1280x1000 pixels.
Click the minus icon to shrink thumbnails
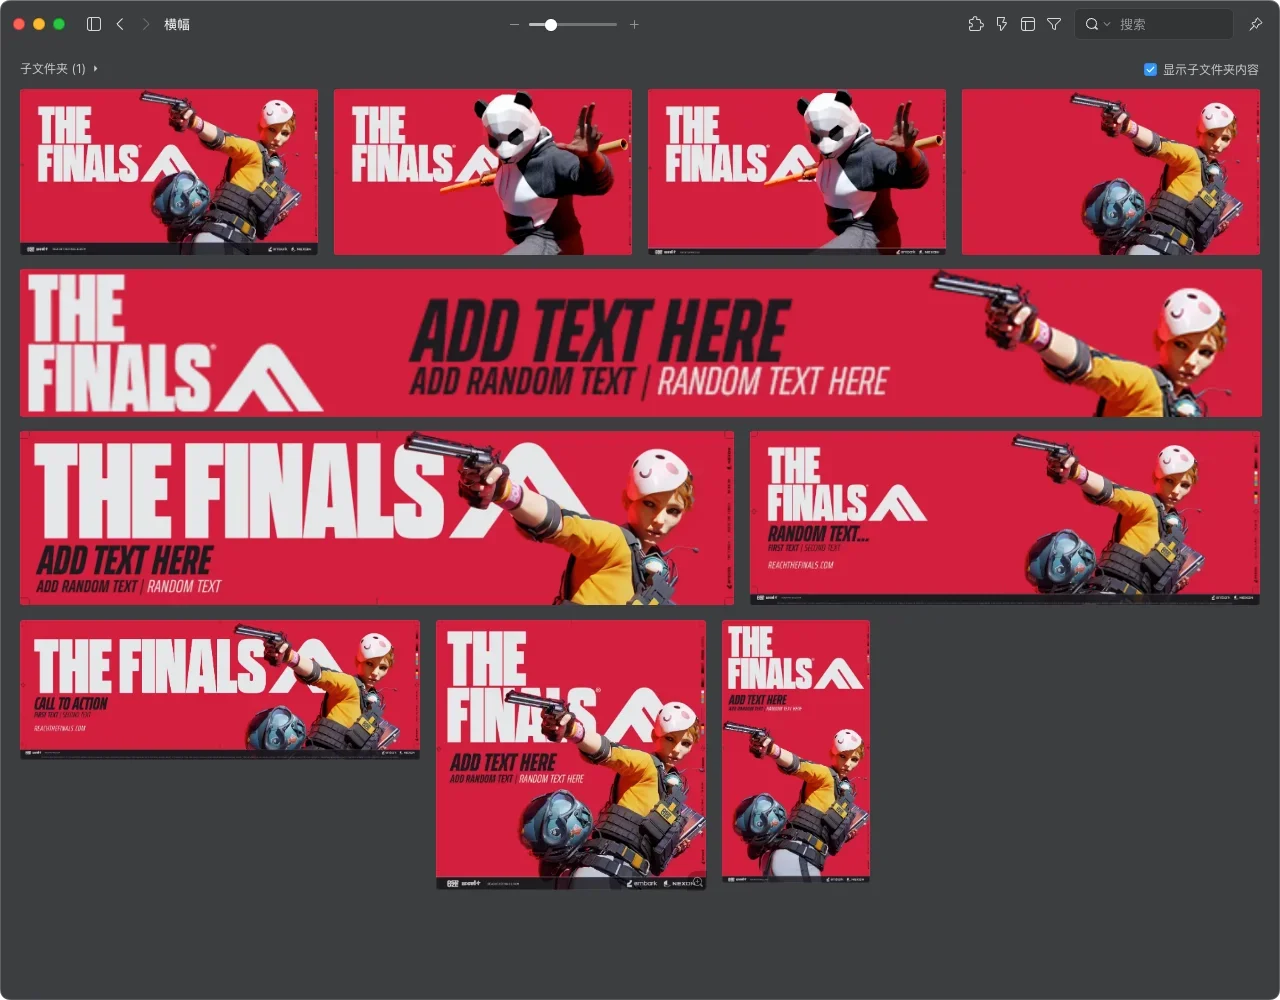[x=514, y=24]
